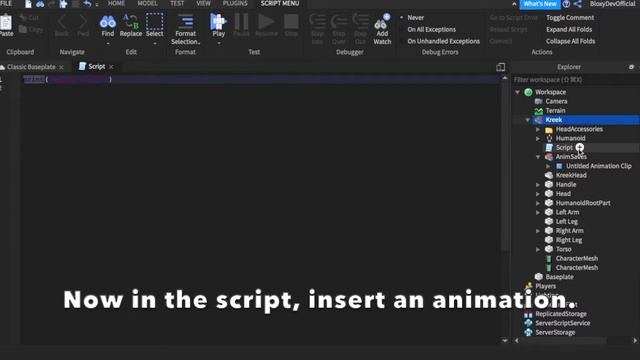Image resolution: width=640 pixels, height=360 pixels.
Task: Click the help question mark icon
Action: (x=566, y=4)
